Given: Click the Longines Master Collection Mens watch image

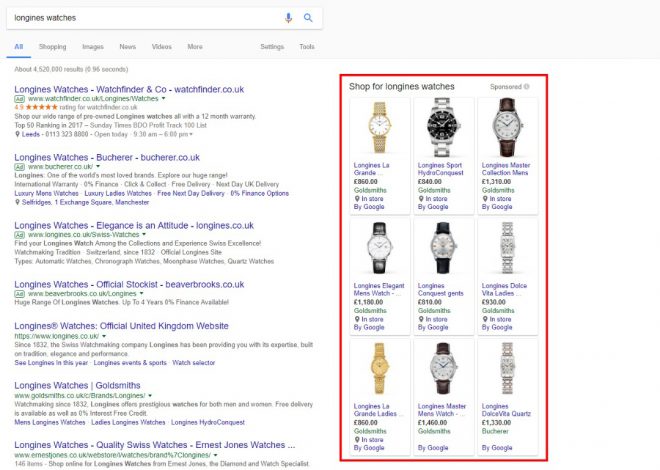Looking at the screenshot, I should point(508,127).
